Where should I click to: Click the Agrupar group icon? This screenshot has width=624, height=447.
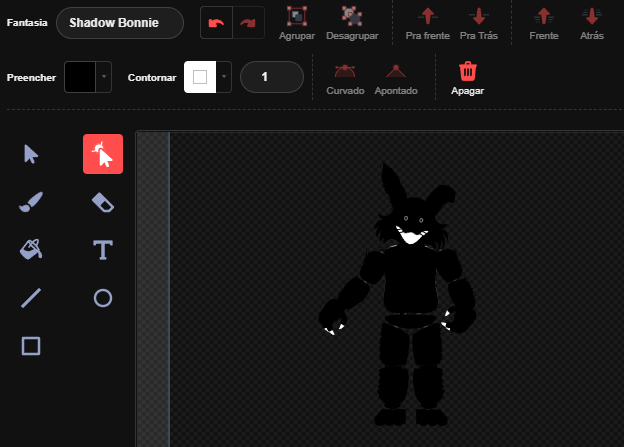(x=297, y=16)
